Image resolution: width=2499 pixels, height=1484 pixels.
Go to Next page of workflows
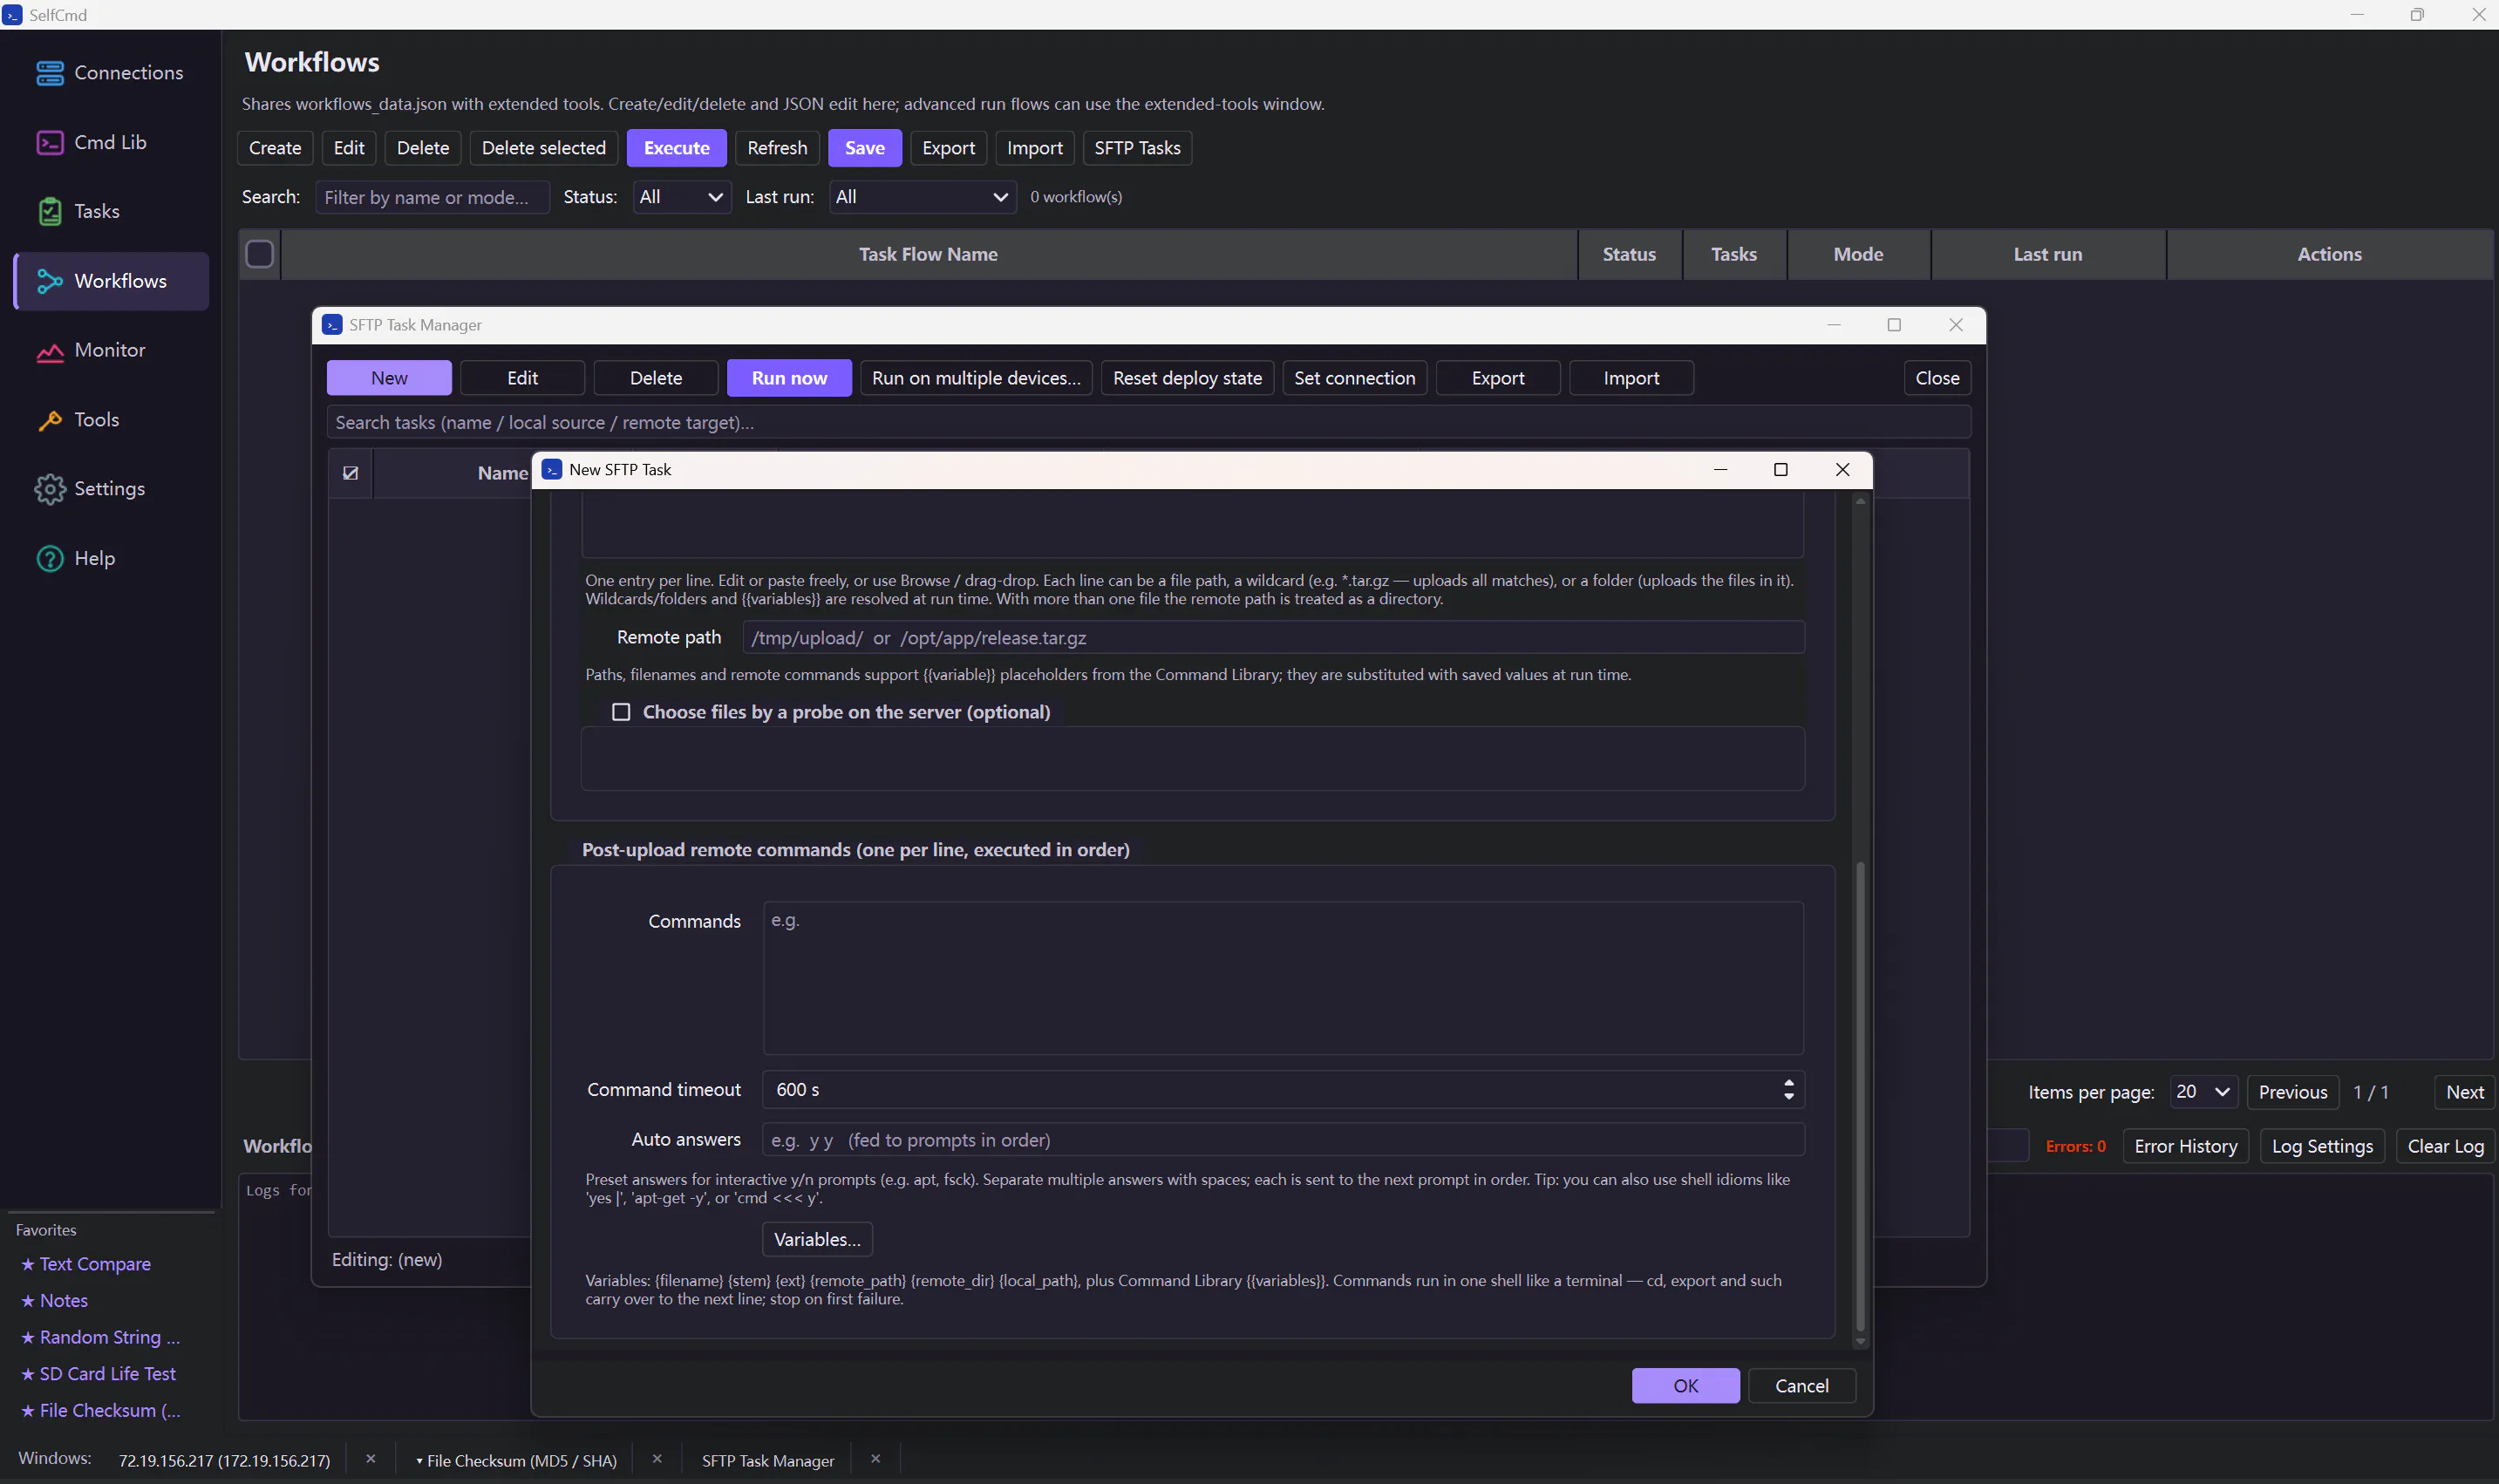click(2464, 1092)
